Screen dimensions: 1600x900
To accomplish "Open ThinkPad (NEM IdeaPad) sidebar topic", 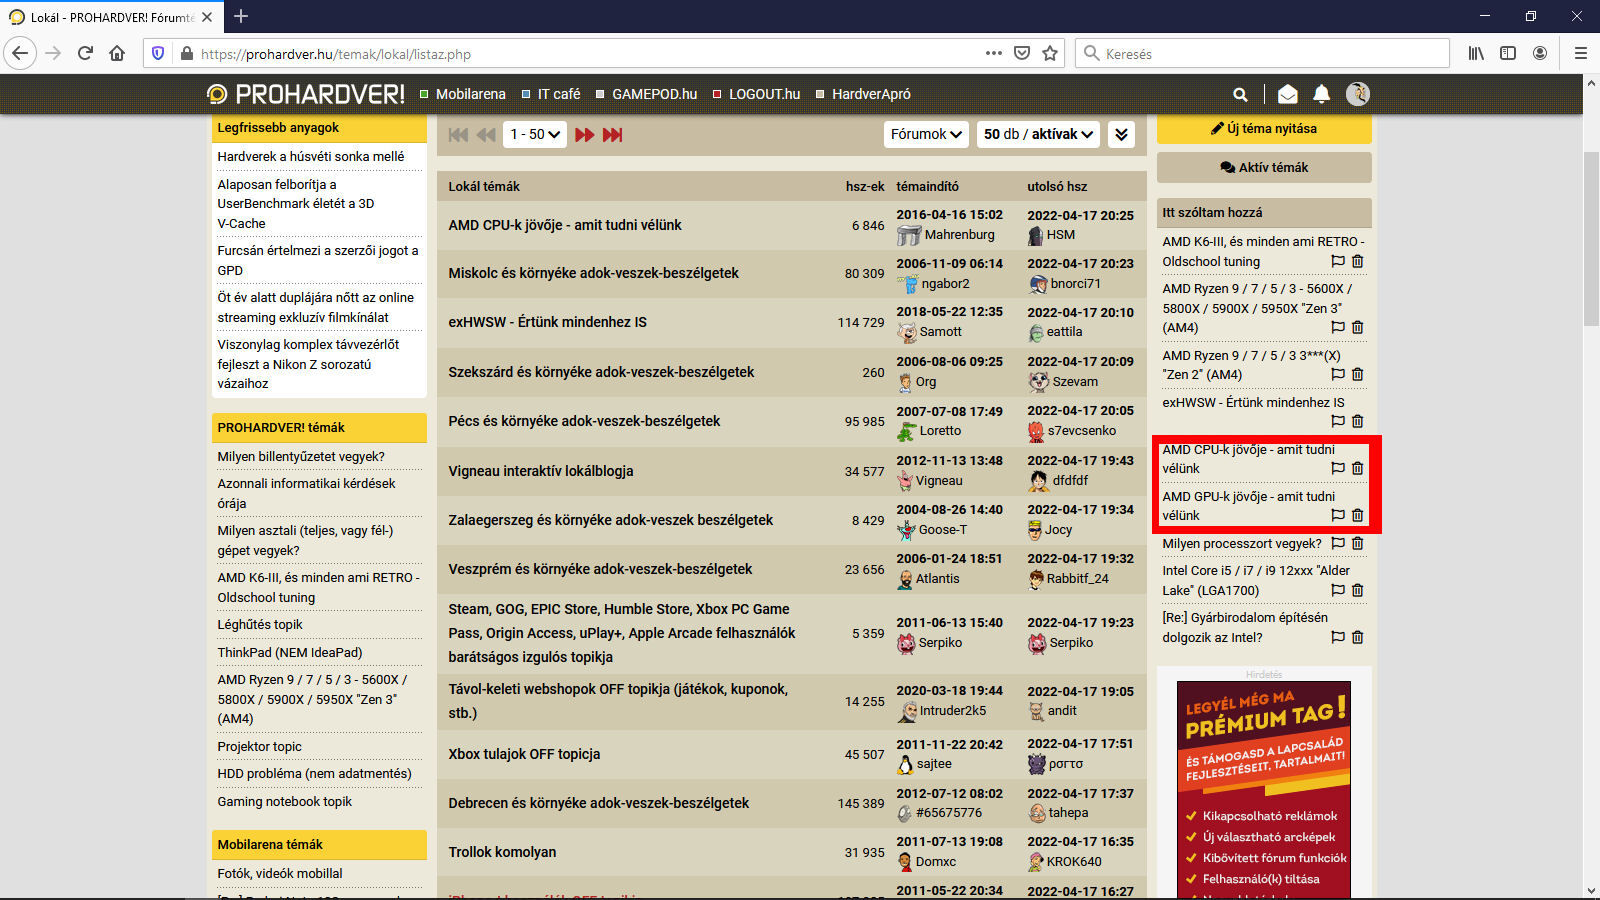I will coord(290,653).
